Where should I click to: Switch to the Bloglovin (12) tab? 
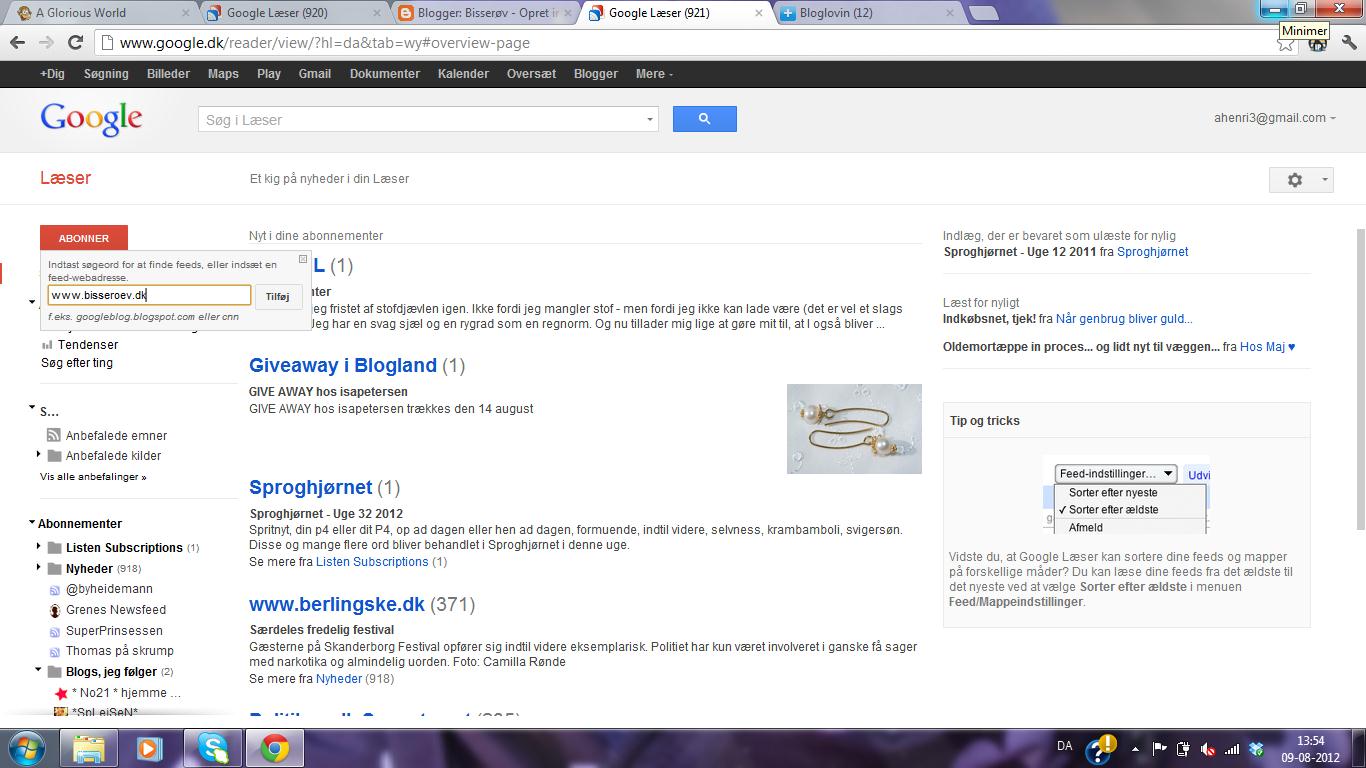point(865,13)
